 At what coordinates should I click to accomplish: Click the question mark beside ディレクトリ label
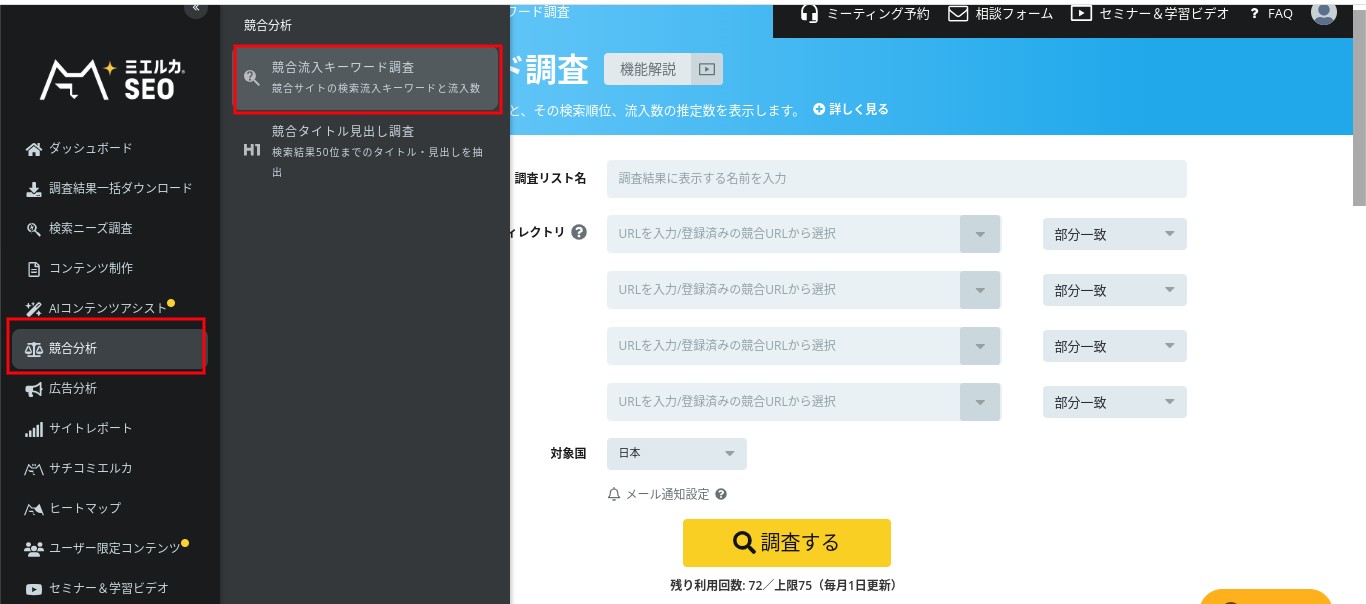[580, 232]
